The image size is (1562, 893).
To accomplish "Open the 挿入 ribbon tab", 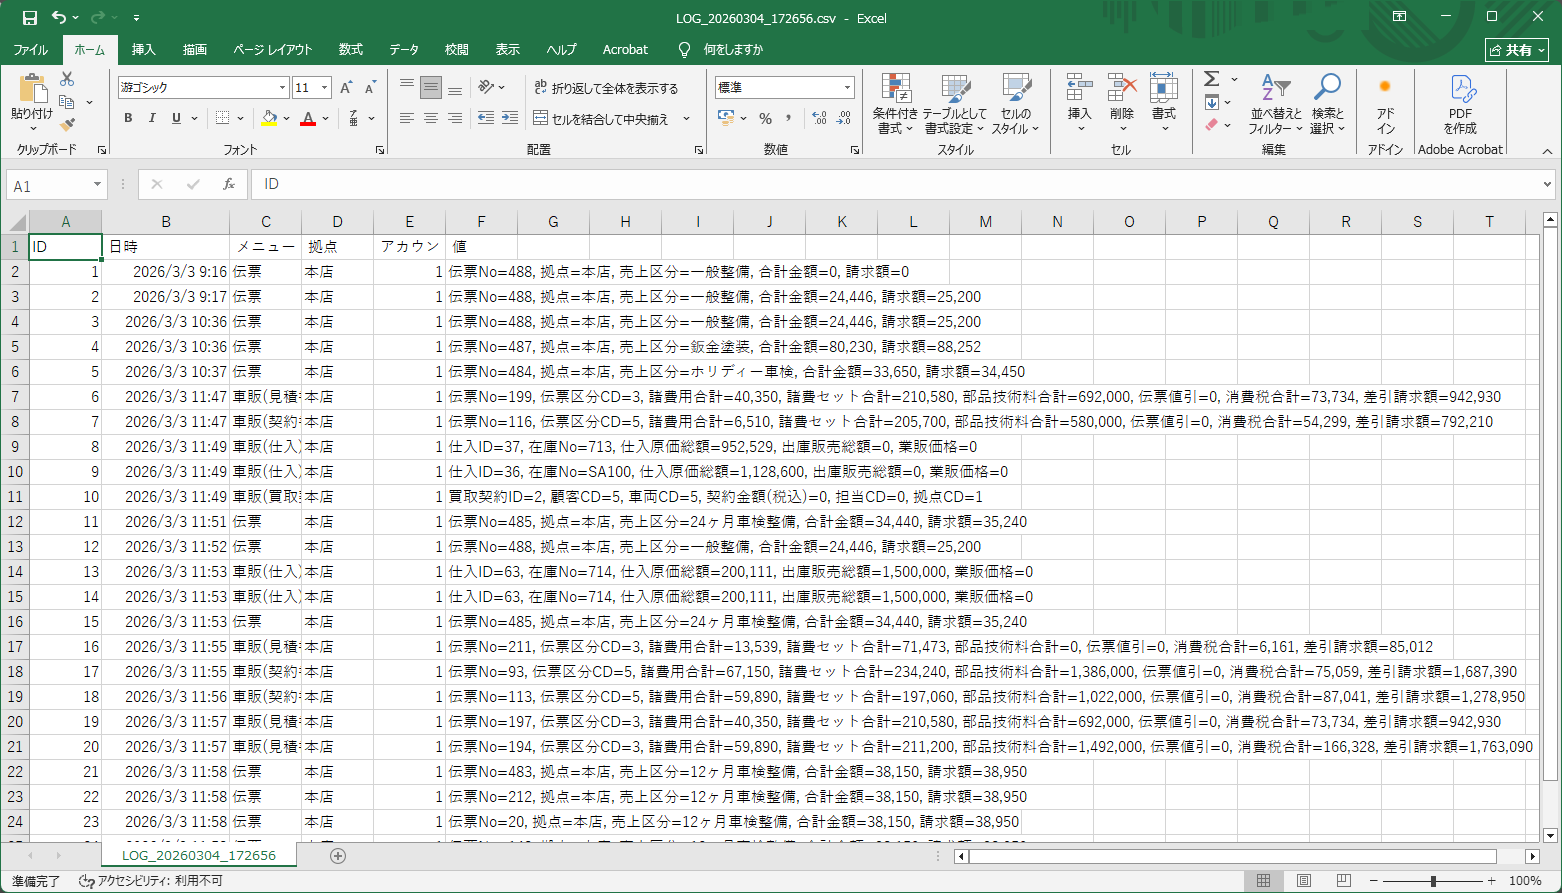I will (x=144, y=49).
